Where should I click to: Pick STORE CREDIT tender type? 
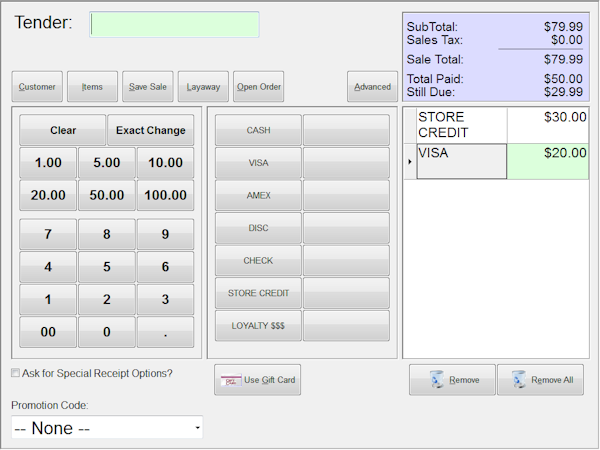click(x=258, y=293)
